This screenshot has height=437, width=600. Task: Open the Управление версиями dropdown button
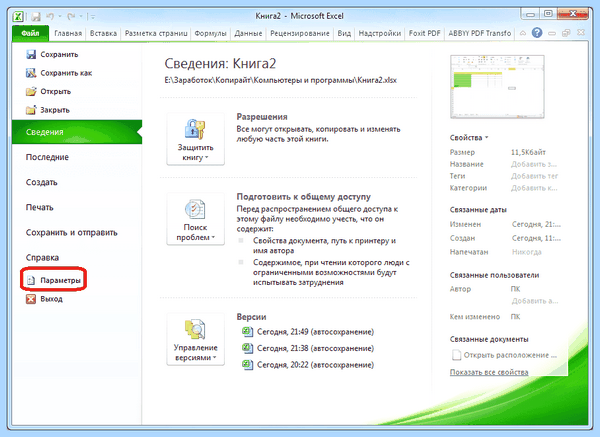pyautogui.click(x=196, y=339)
